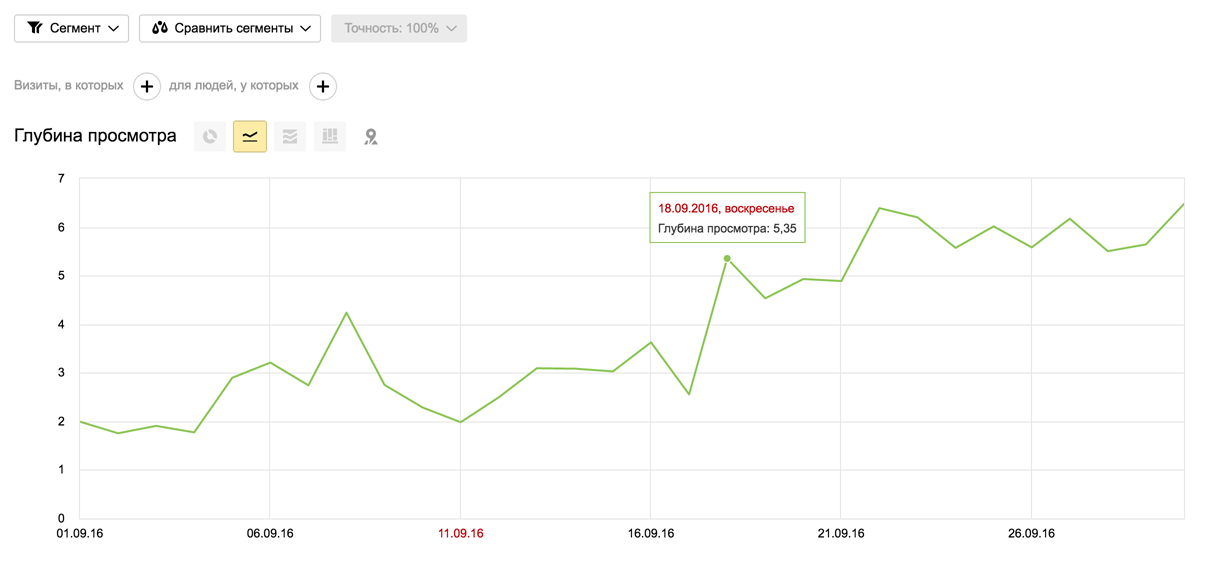Click the highlighted 18.09.2016 data point

click(x=727, y=259)
